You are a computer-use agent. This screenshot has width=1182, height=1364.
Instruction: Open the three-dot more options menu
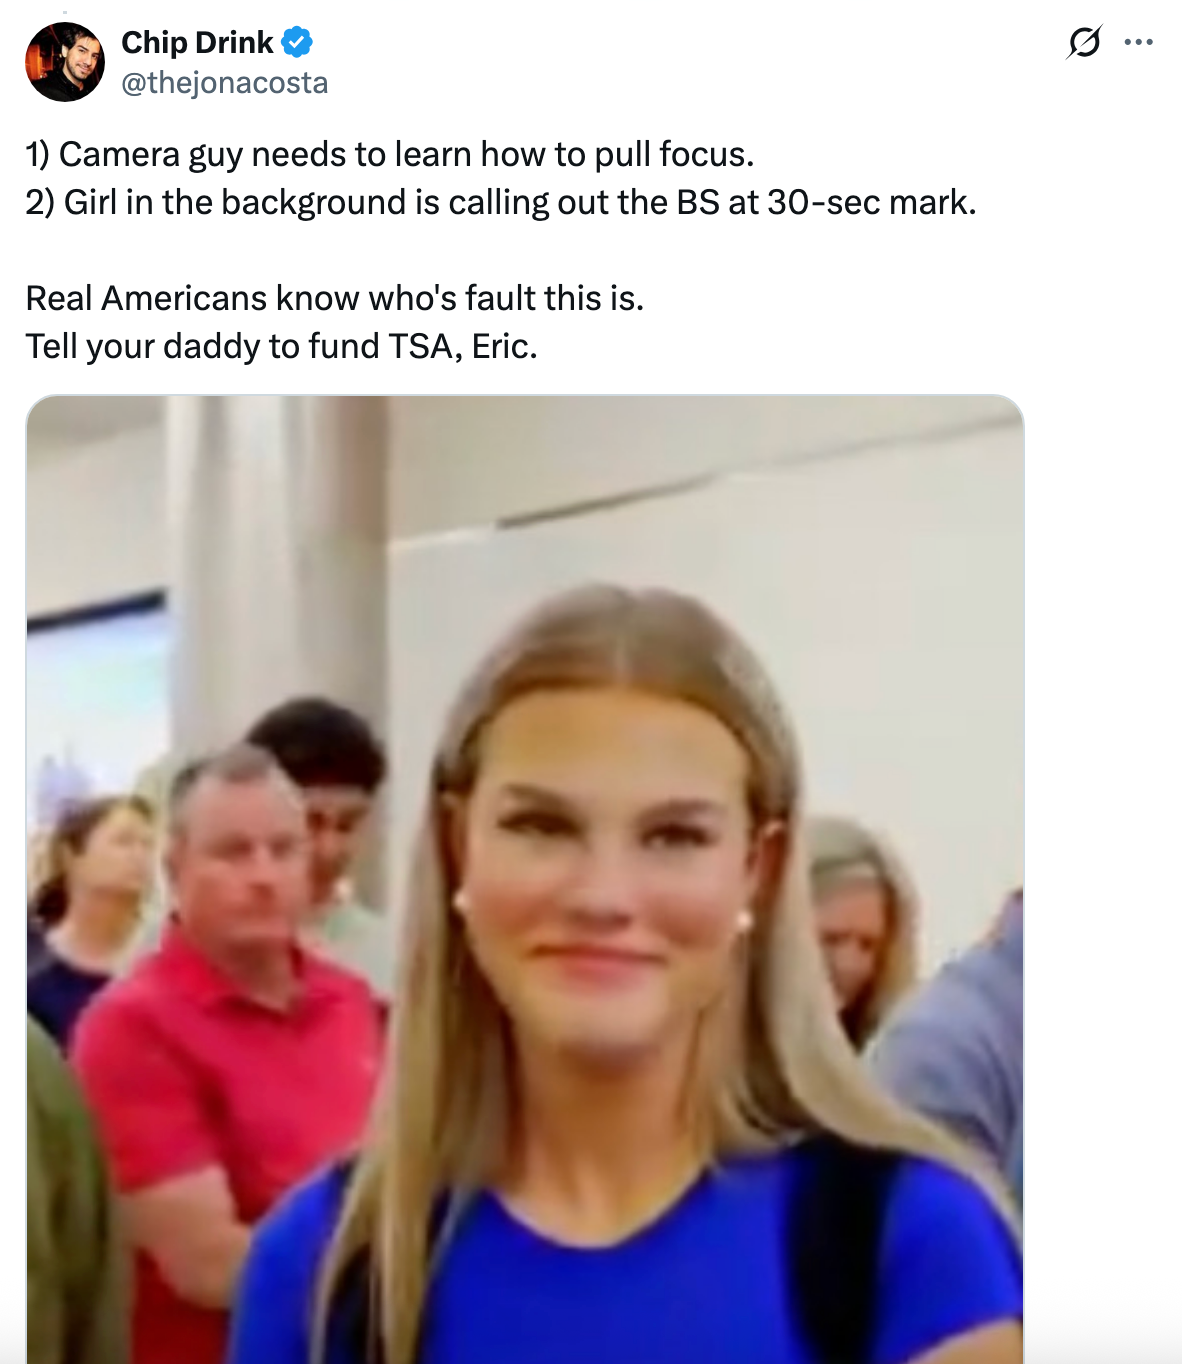[1138, 42]
